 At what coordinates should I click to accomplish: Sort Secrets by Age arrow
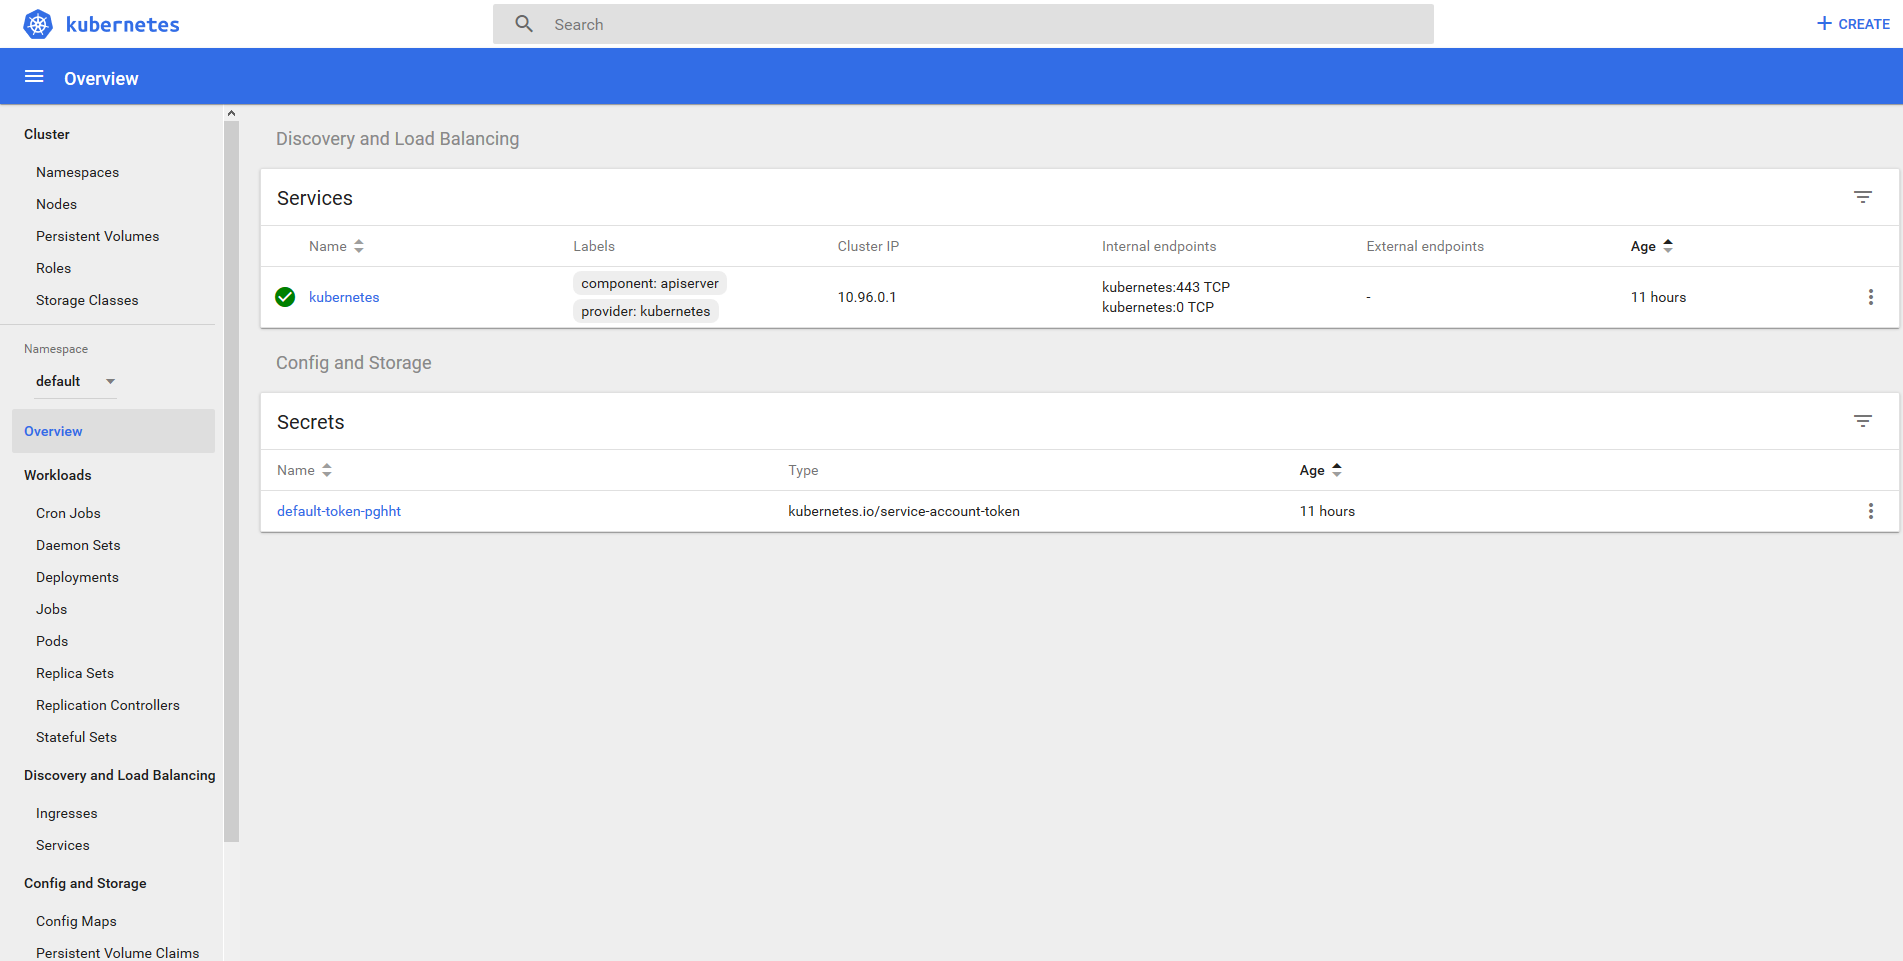coord(1337,470)
